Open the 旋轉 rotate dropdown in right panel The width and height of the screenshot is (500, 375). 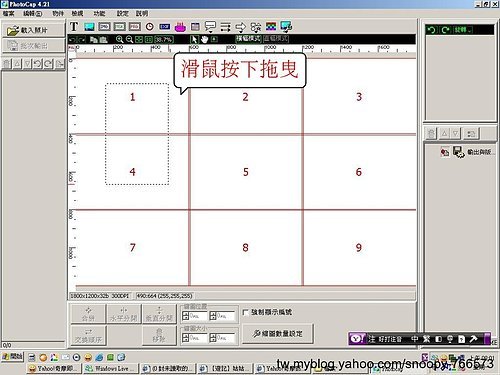click(x=463, y=30)
